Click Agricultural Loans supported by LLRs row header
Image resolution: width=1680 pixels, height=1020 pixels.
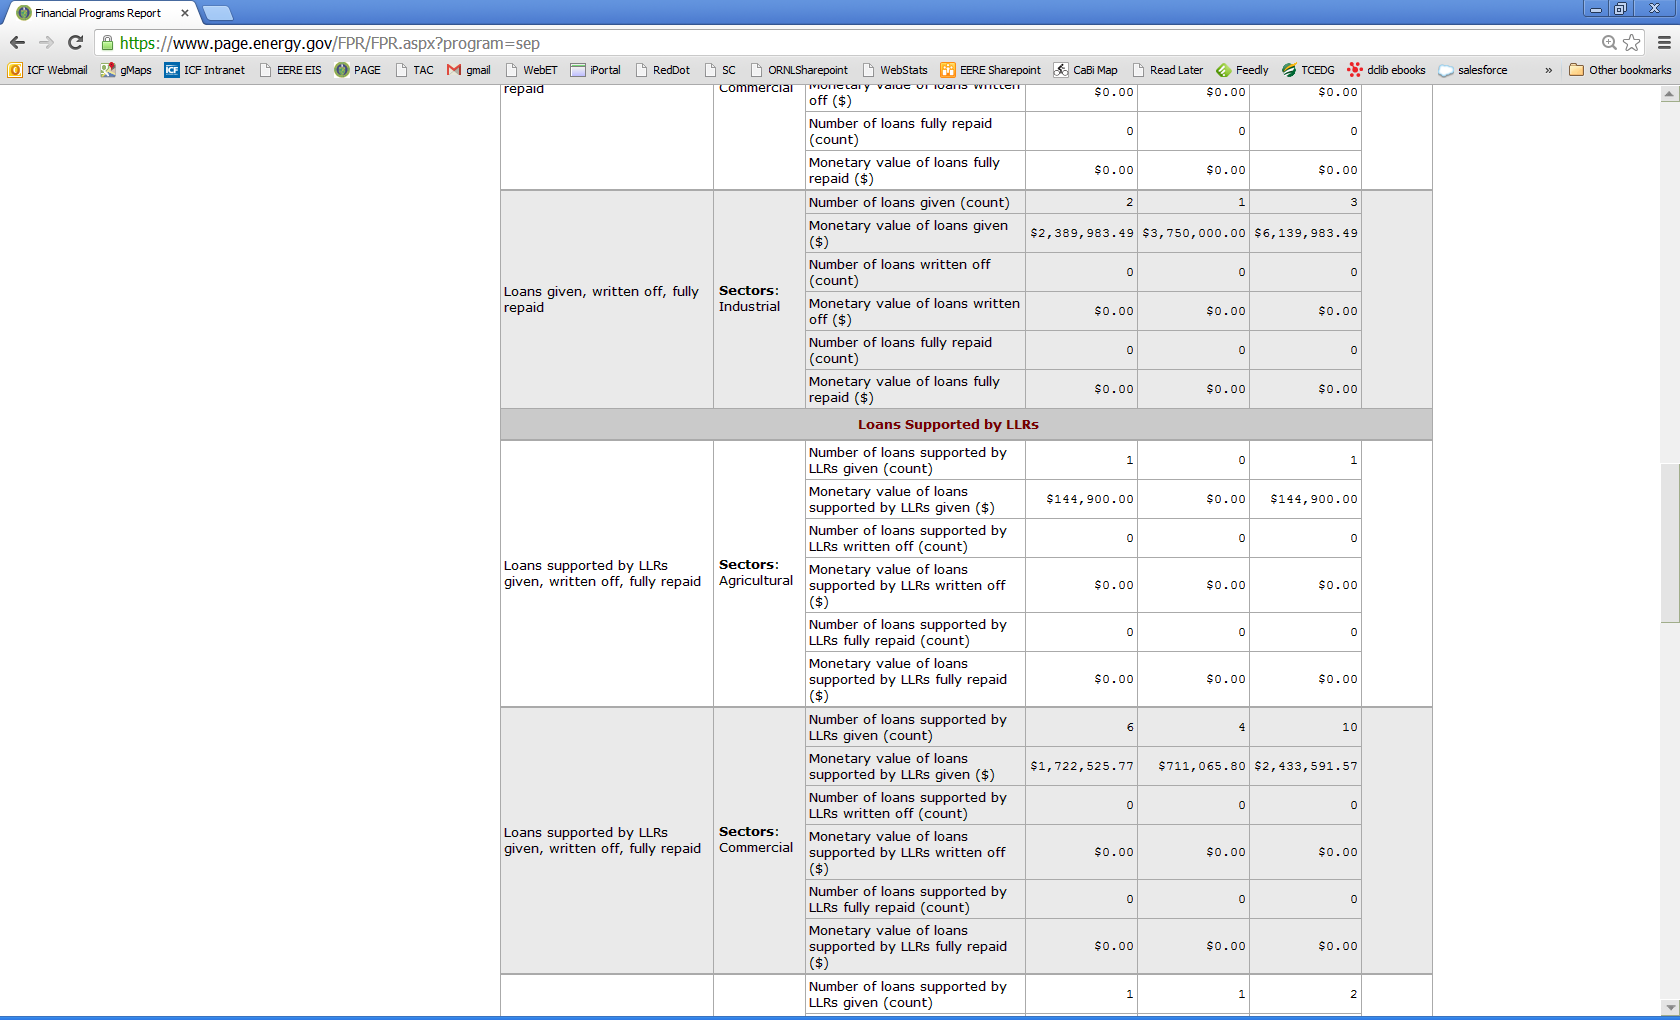(x=602, y=573)
